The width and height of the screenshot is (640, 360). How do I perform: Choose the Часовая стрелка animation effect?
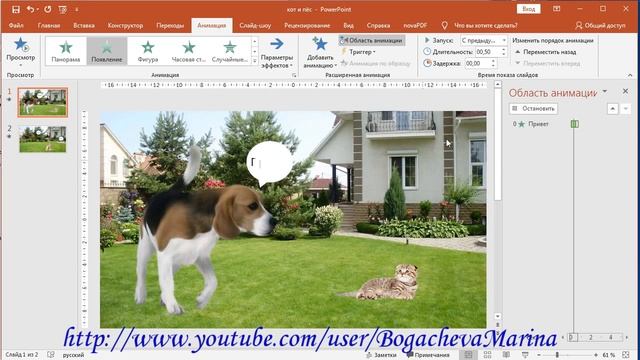point(189,51)
